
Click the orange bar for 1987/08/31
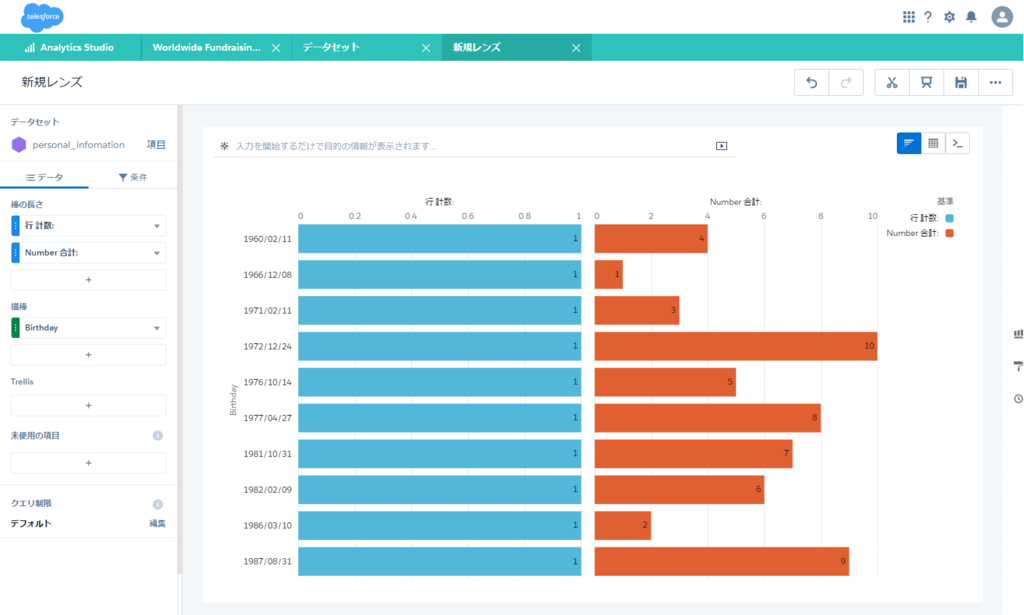722,561
